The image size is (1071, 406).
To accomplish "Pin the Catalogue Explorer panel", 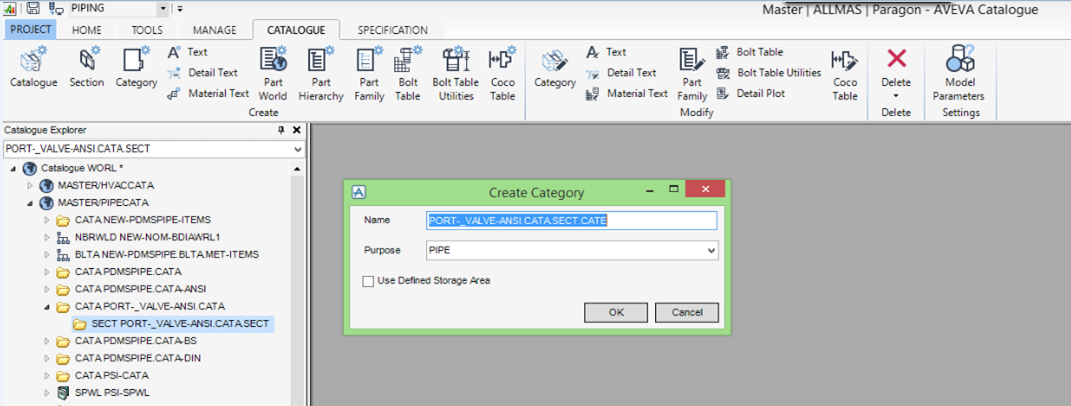I will [281, 130].
